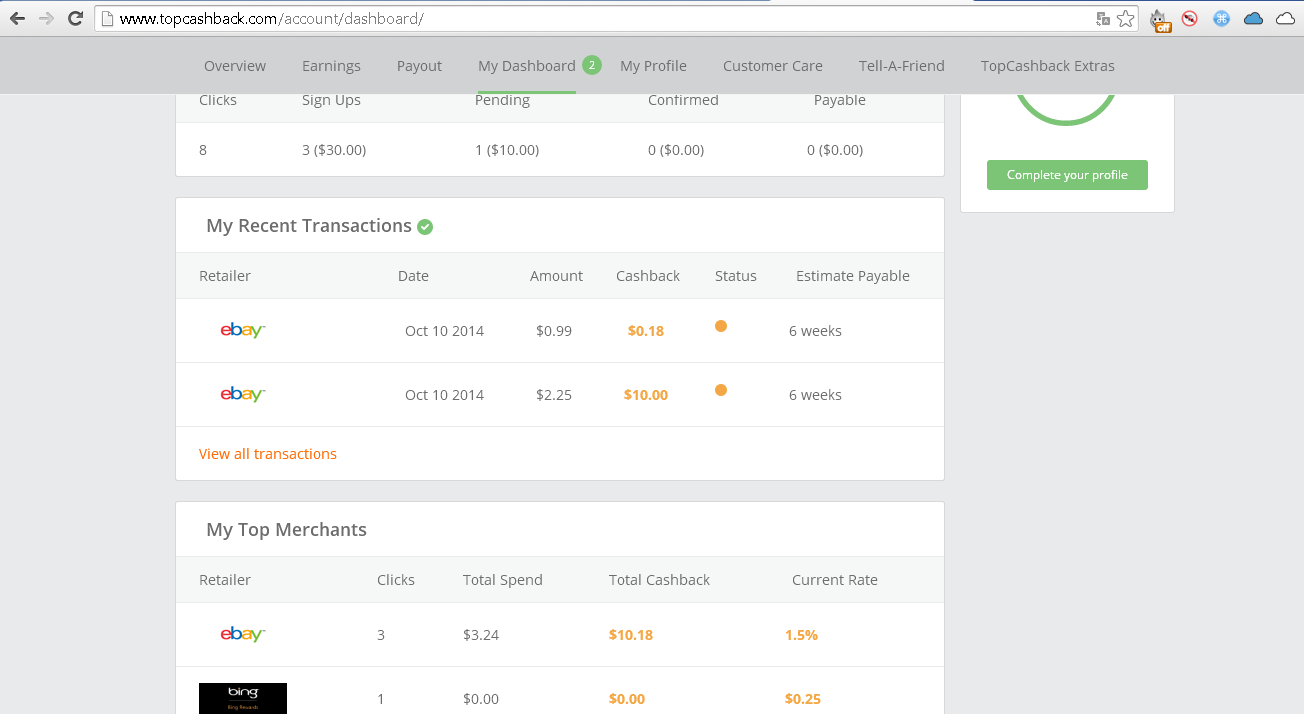The image size is (1304, 714).
Task: Click the 'Payable' column header
Action: 840,100
